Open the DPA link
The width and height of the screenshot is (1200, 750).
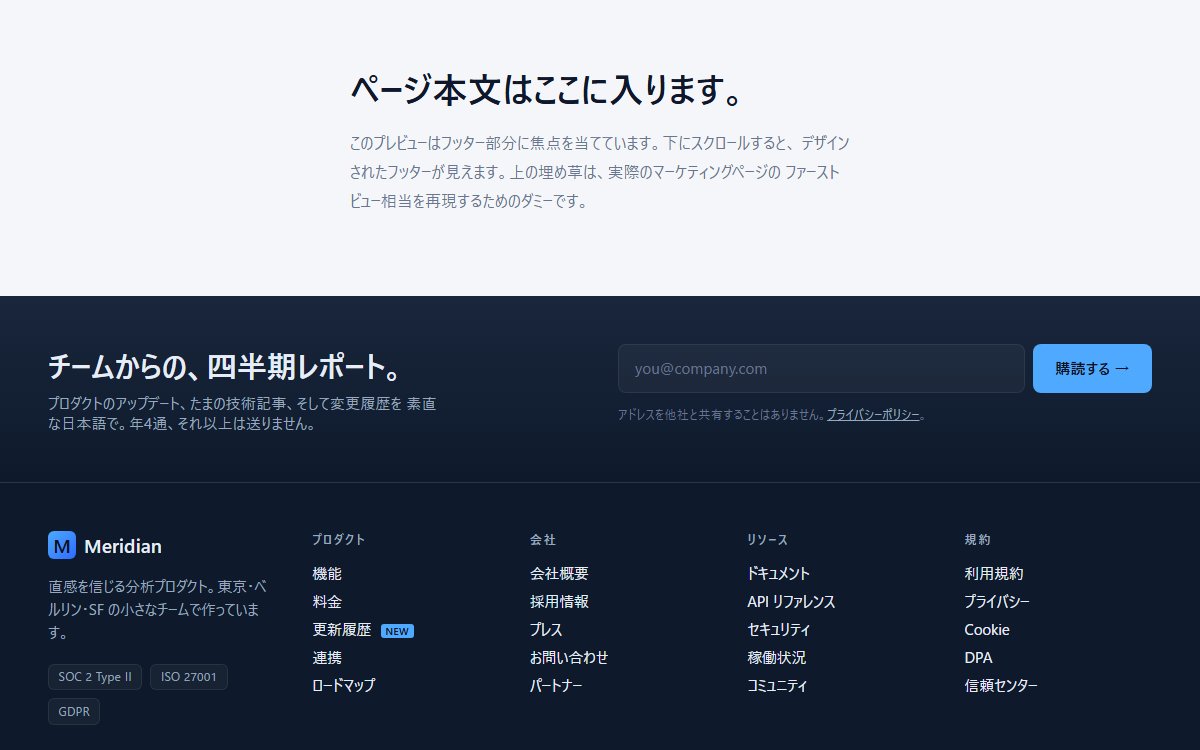click(x=978, y=658)
